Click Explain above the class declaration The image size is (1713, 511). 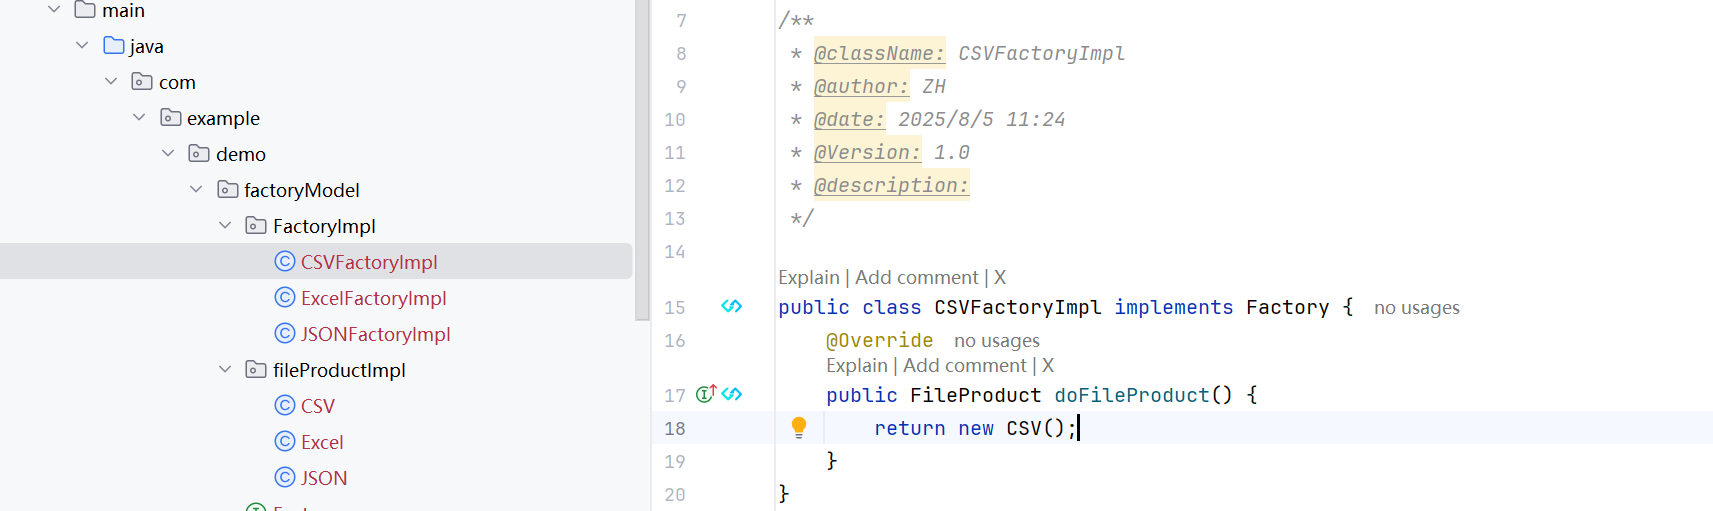tap(808, 278)
